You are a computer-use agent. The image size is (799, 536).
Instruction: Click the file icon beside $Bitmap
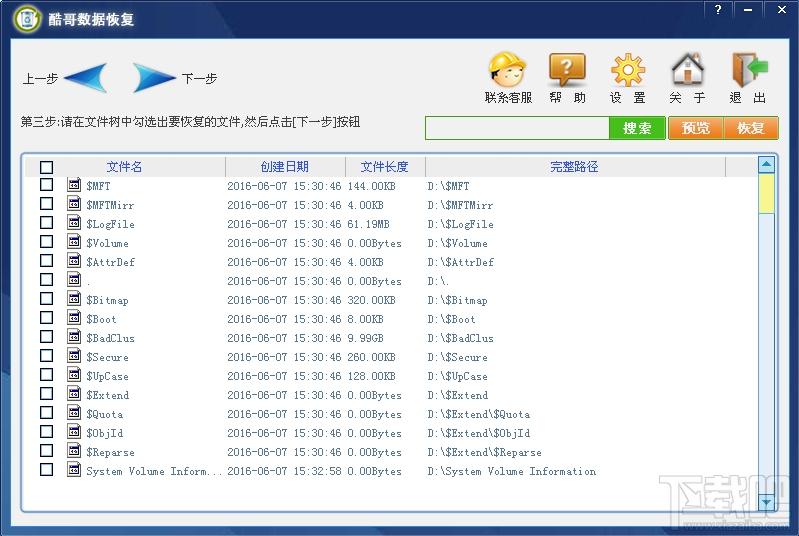coord(74,298)
